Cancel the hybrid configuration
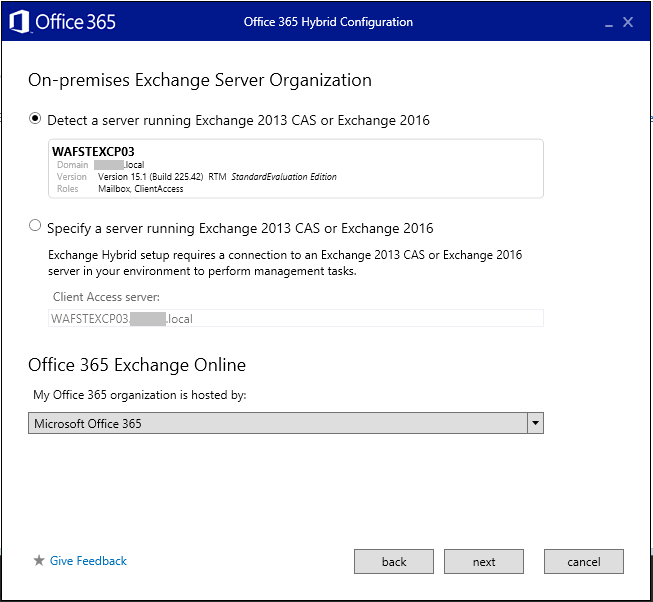The width and height of the screenshot is (653, 602). pos(583,562)
